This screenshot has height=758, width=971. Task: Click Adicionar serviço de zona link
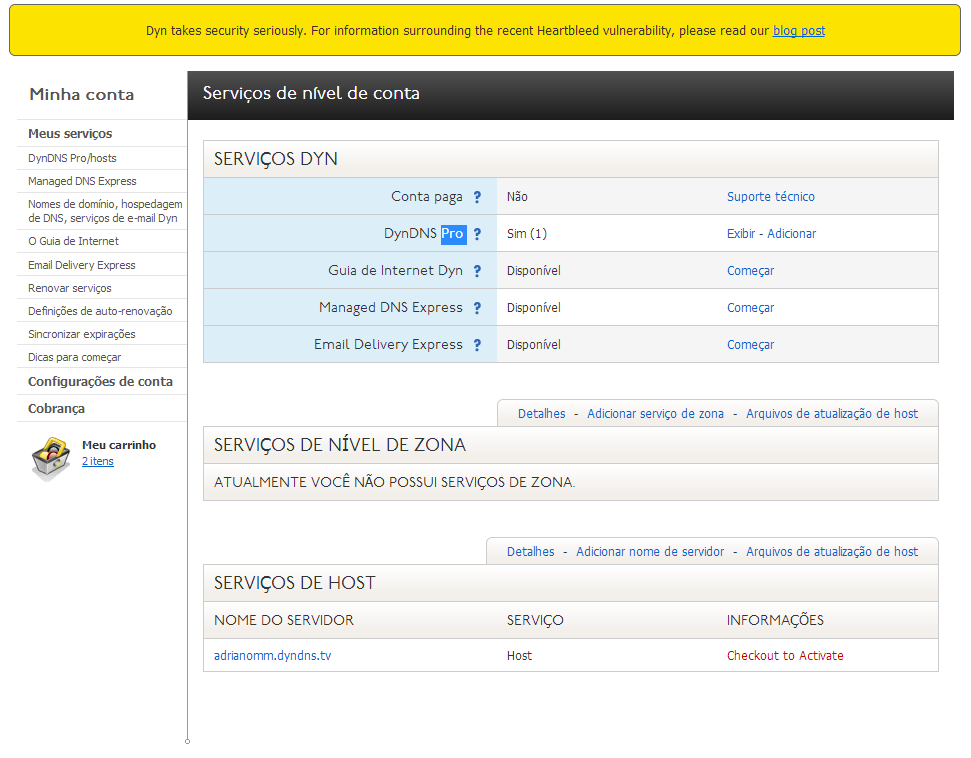point(655,414)
